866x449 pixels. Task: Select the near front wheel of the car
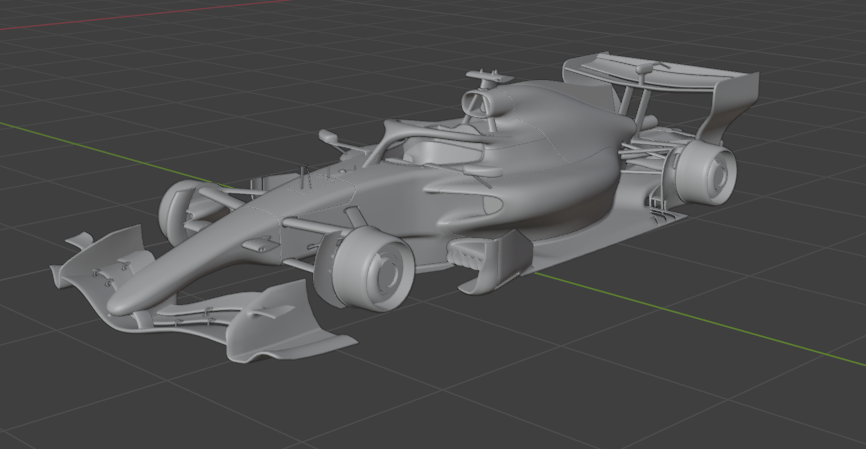point(373,269)
